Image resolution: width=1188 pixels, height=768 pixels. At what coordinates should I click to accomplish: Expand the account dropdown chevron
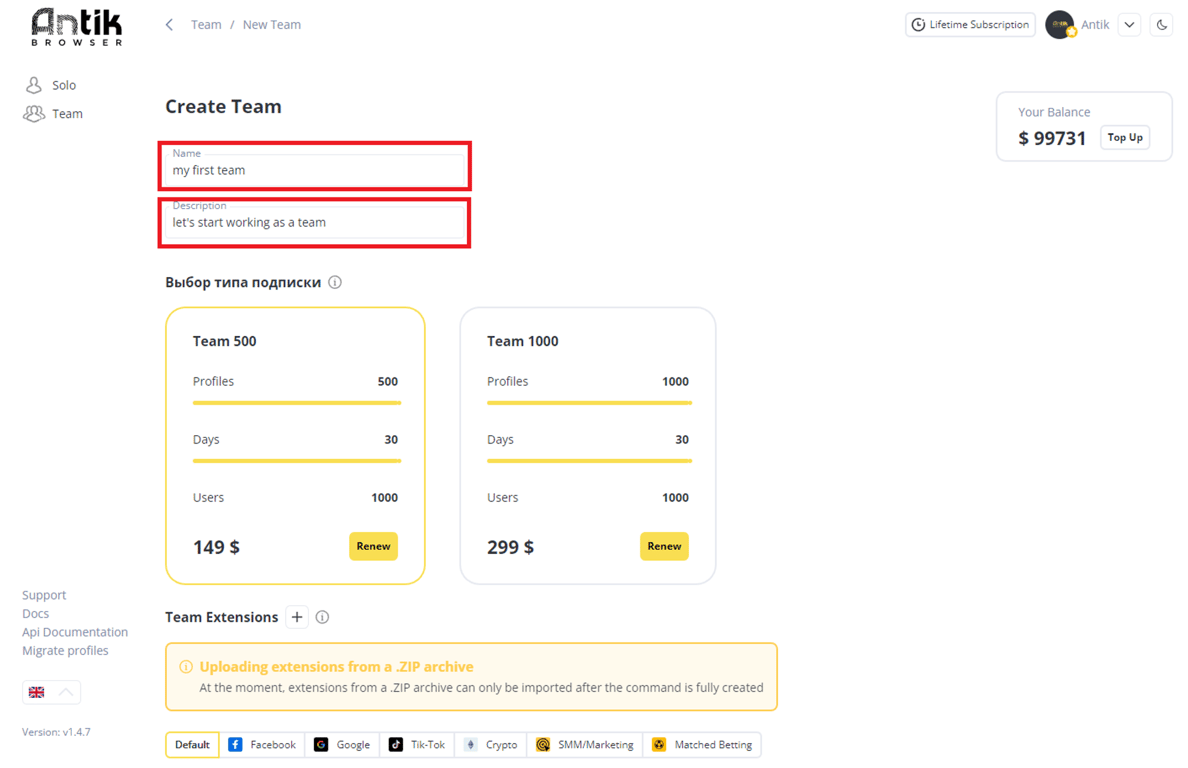pos(1129,24)
